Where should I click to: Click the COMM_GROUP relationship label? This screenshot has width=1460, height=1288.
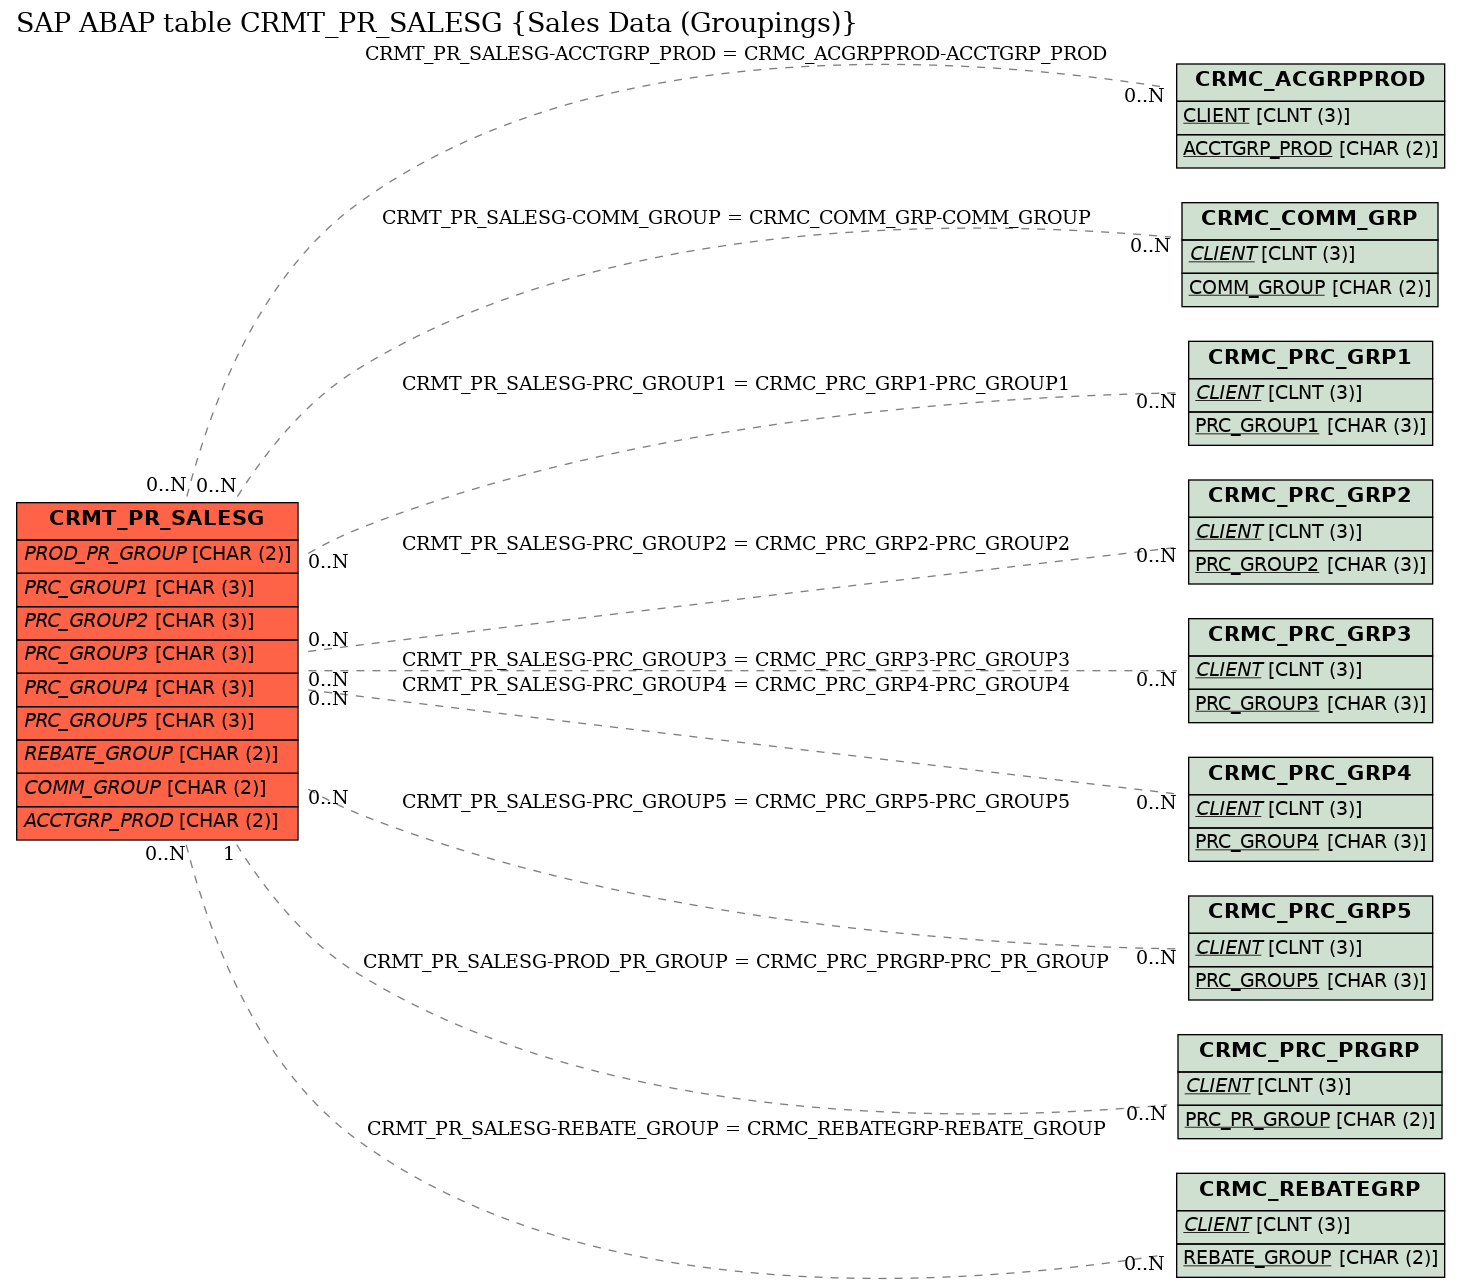click(736, 218)
